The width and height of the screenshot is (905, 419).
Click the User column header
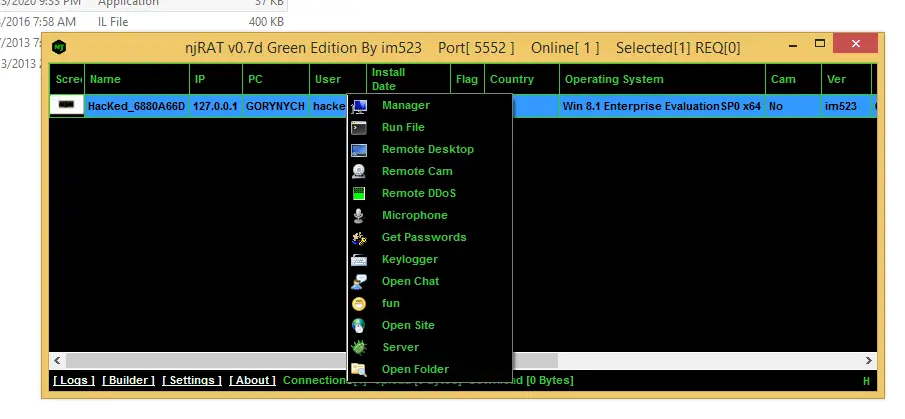[x=338, y=79]
